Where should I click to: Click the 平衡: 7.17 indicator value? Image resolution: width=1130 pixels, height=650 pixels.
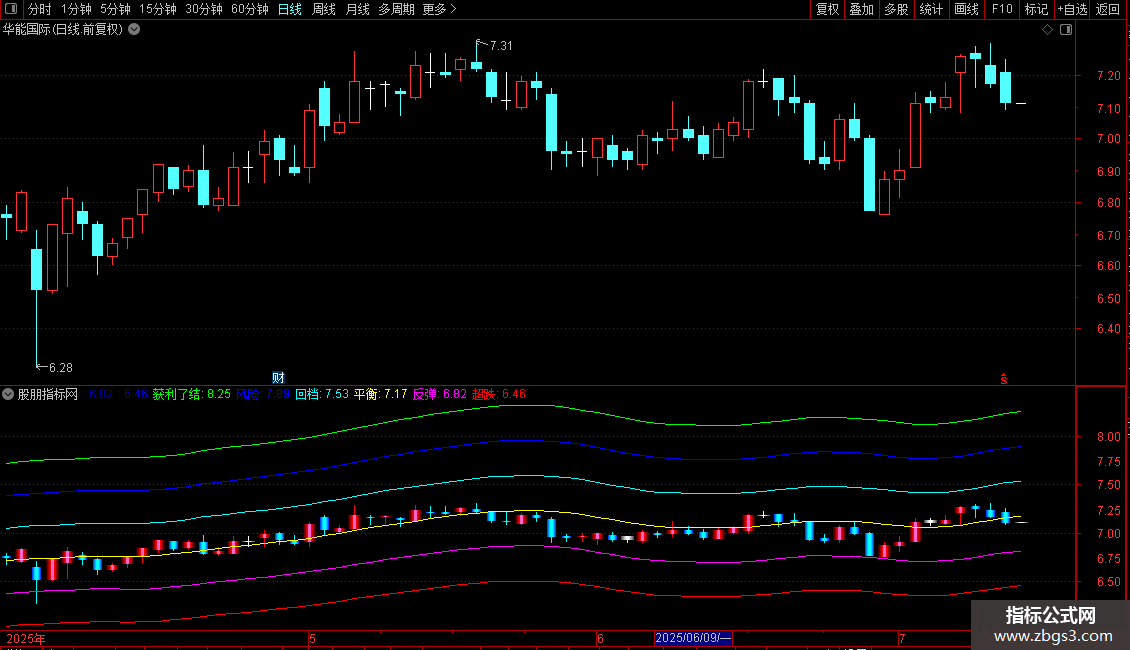click(x=381, y=394)
